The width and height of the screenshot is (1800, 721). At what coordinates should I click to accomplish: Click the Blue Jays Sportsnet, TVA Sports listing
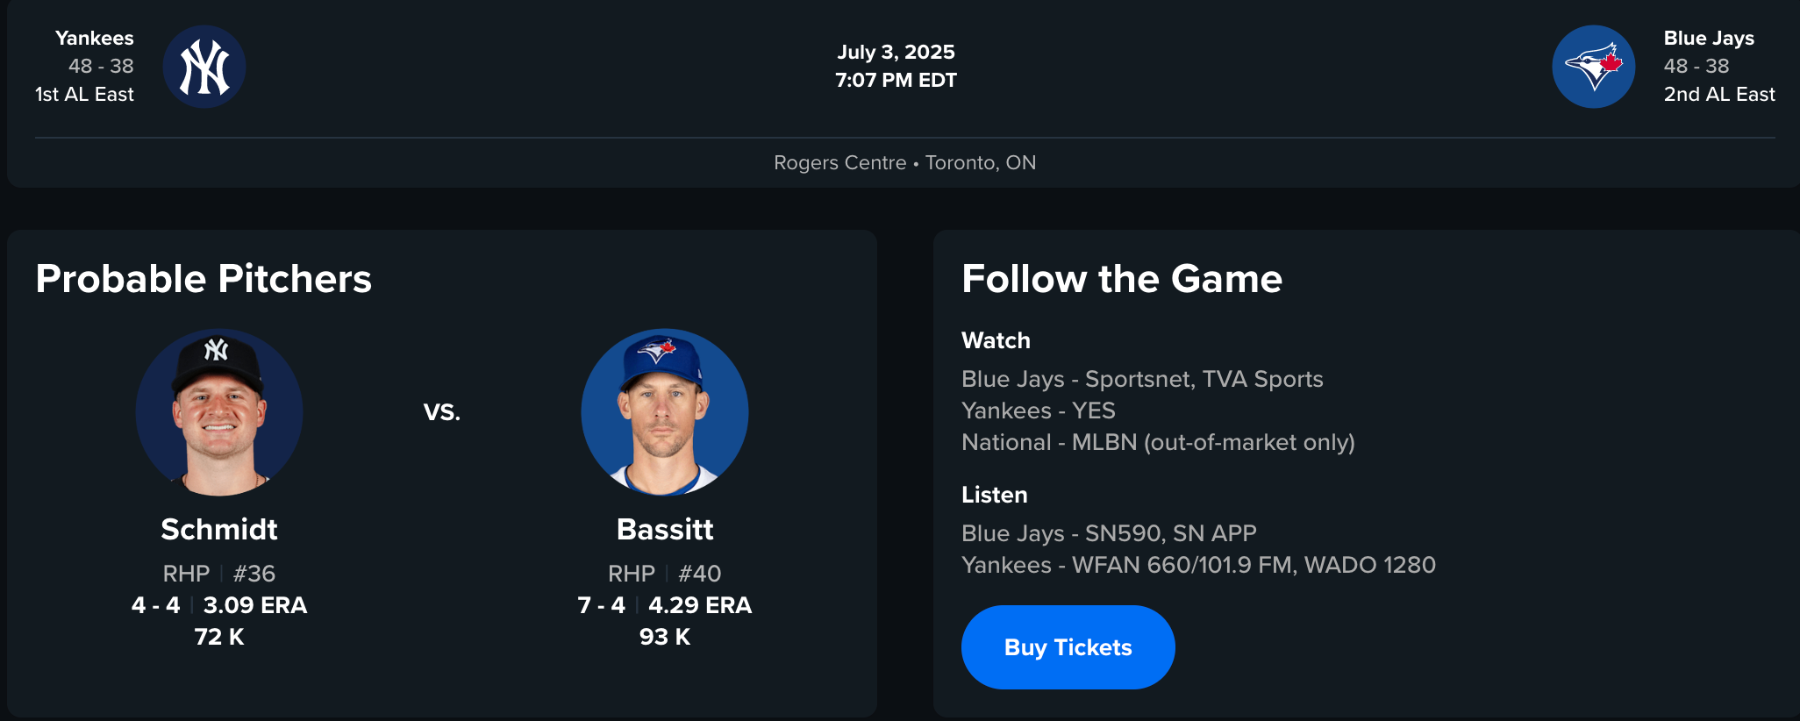tap(1142, 379)
